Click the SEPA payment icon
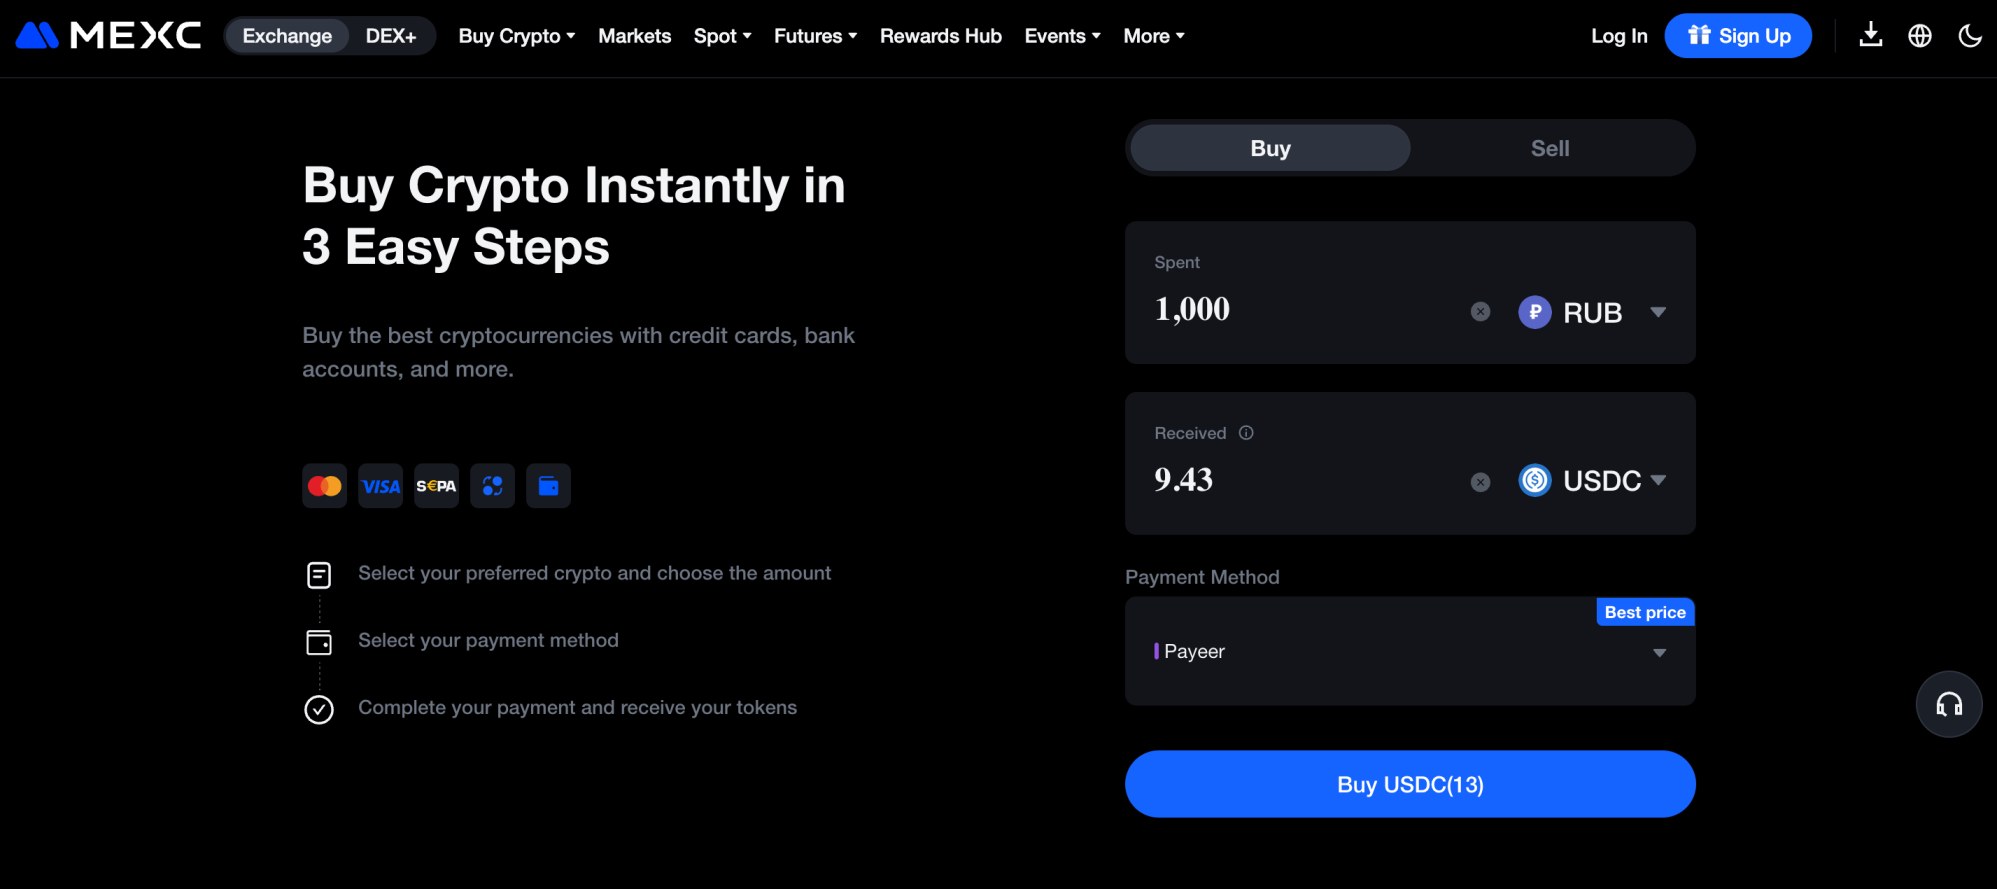 (436, 486)
